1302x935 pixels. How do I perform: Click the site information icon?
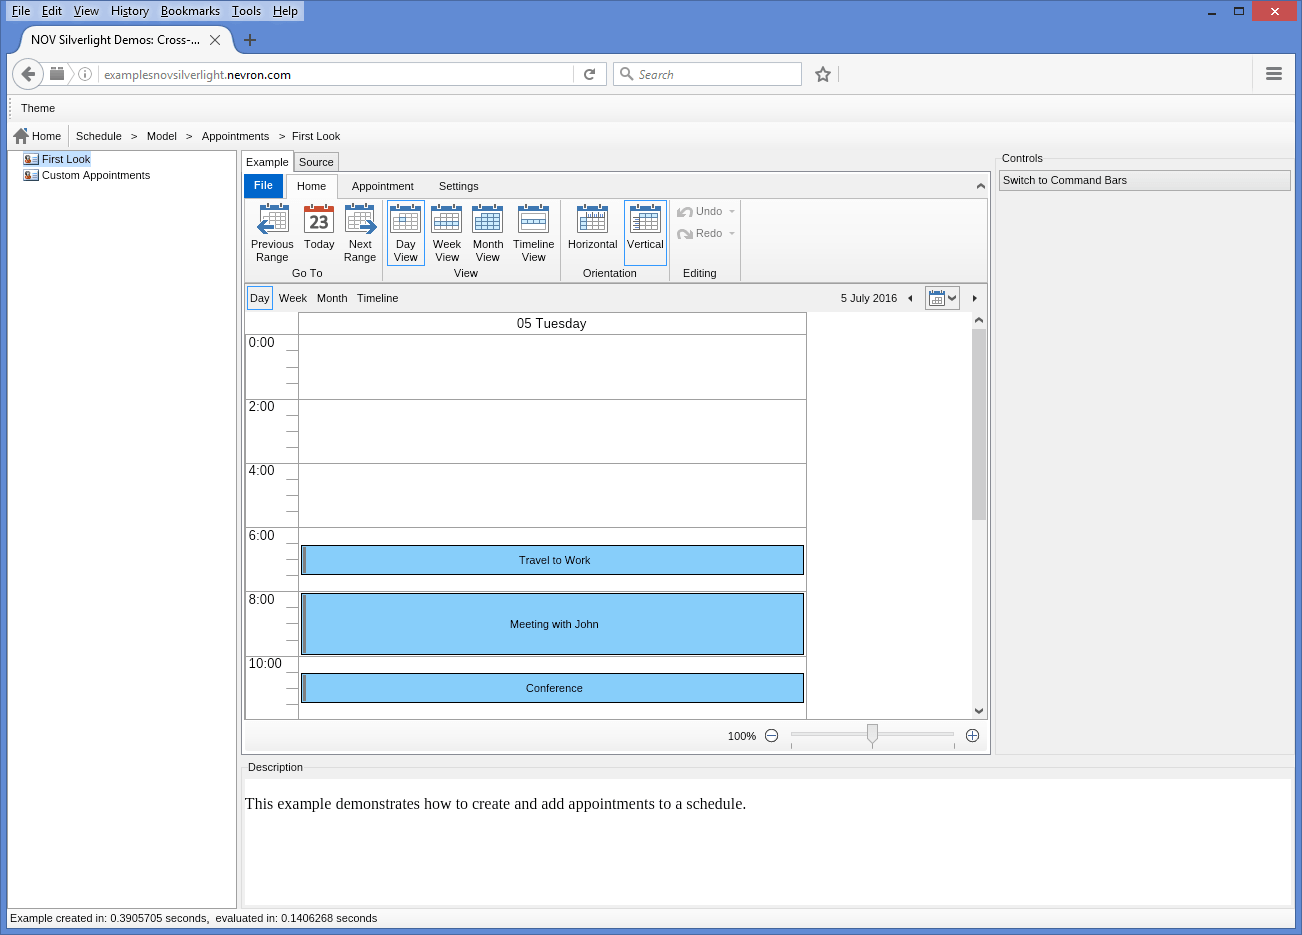click(x=85, y=74)
